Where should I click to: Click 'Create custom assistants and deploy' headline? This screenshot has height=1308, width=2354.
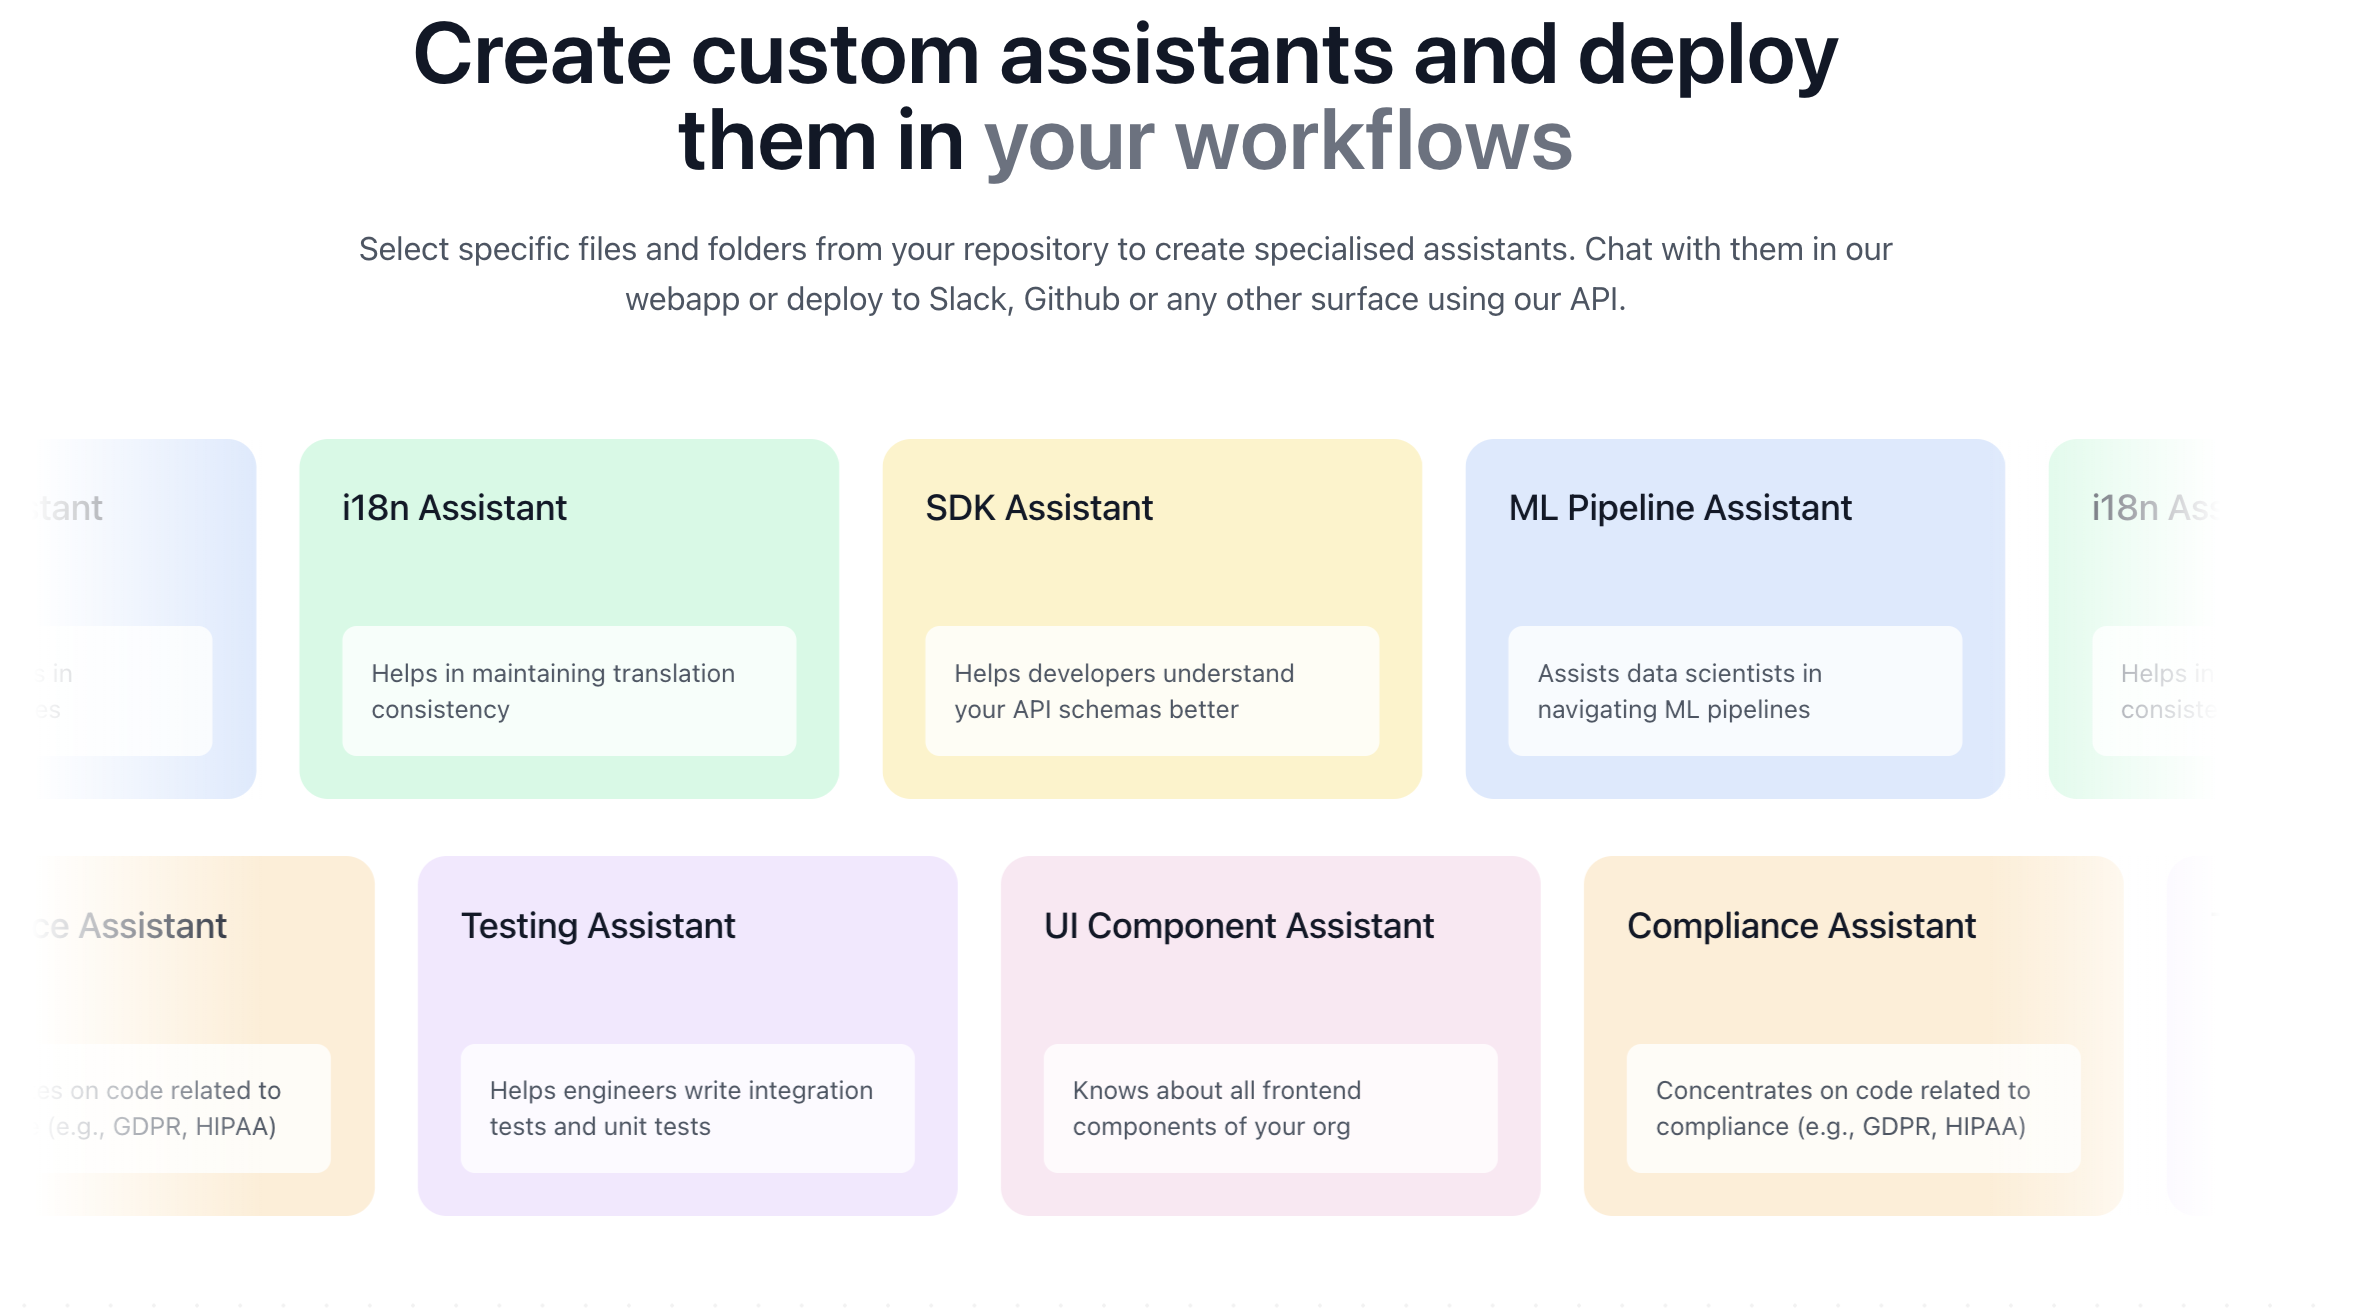(1125, 56)
